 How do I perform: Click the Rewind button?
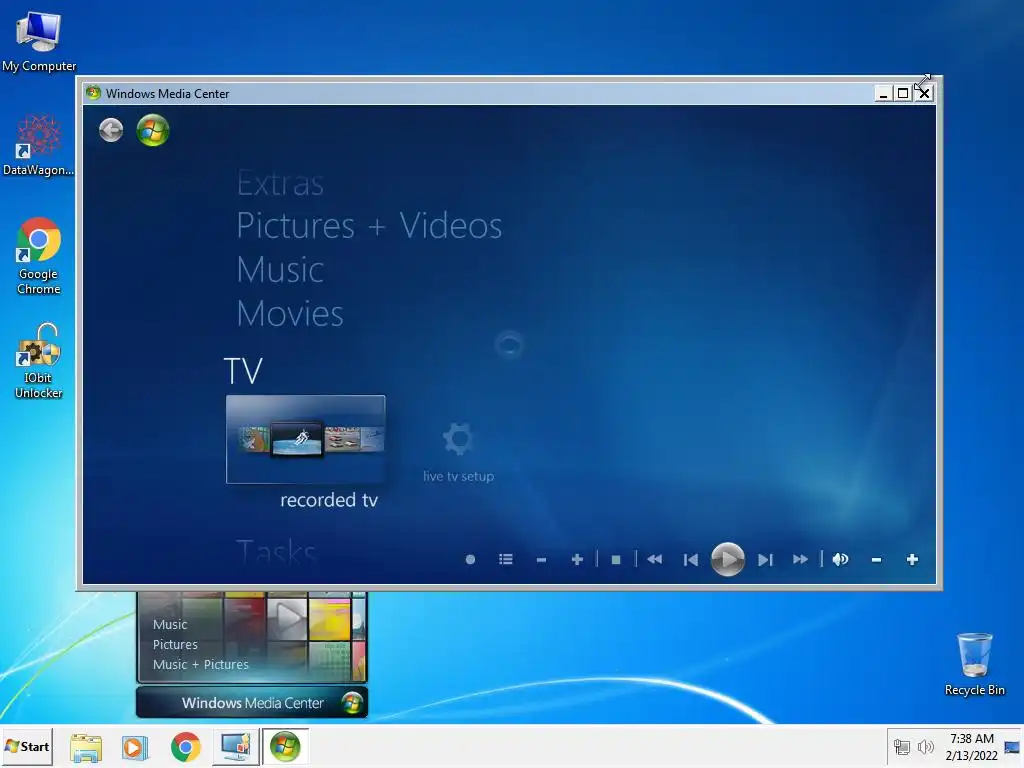pos(655,560)
